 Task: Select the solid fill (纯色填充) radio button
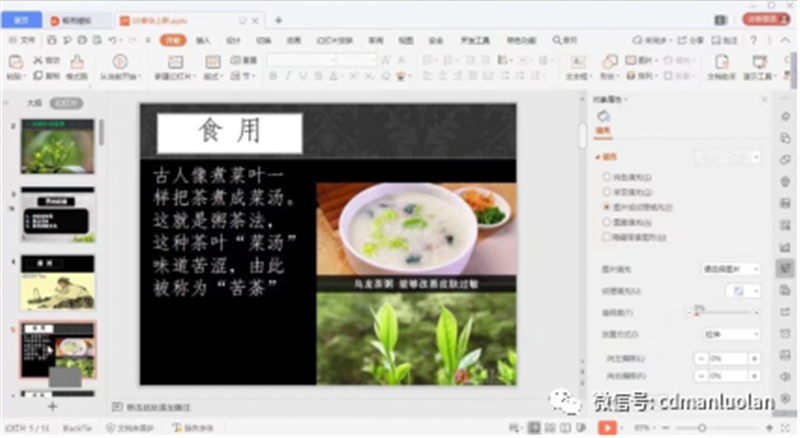pos(606,176)
